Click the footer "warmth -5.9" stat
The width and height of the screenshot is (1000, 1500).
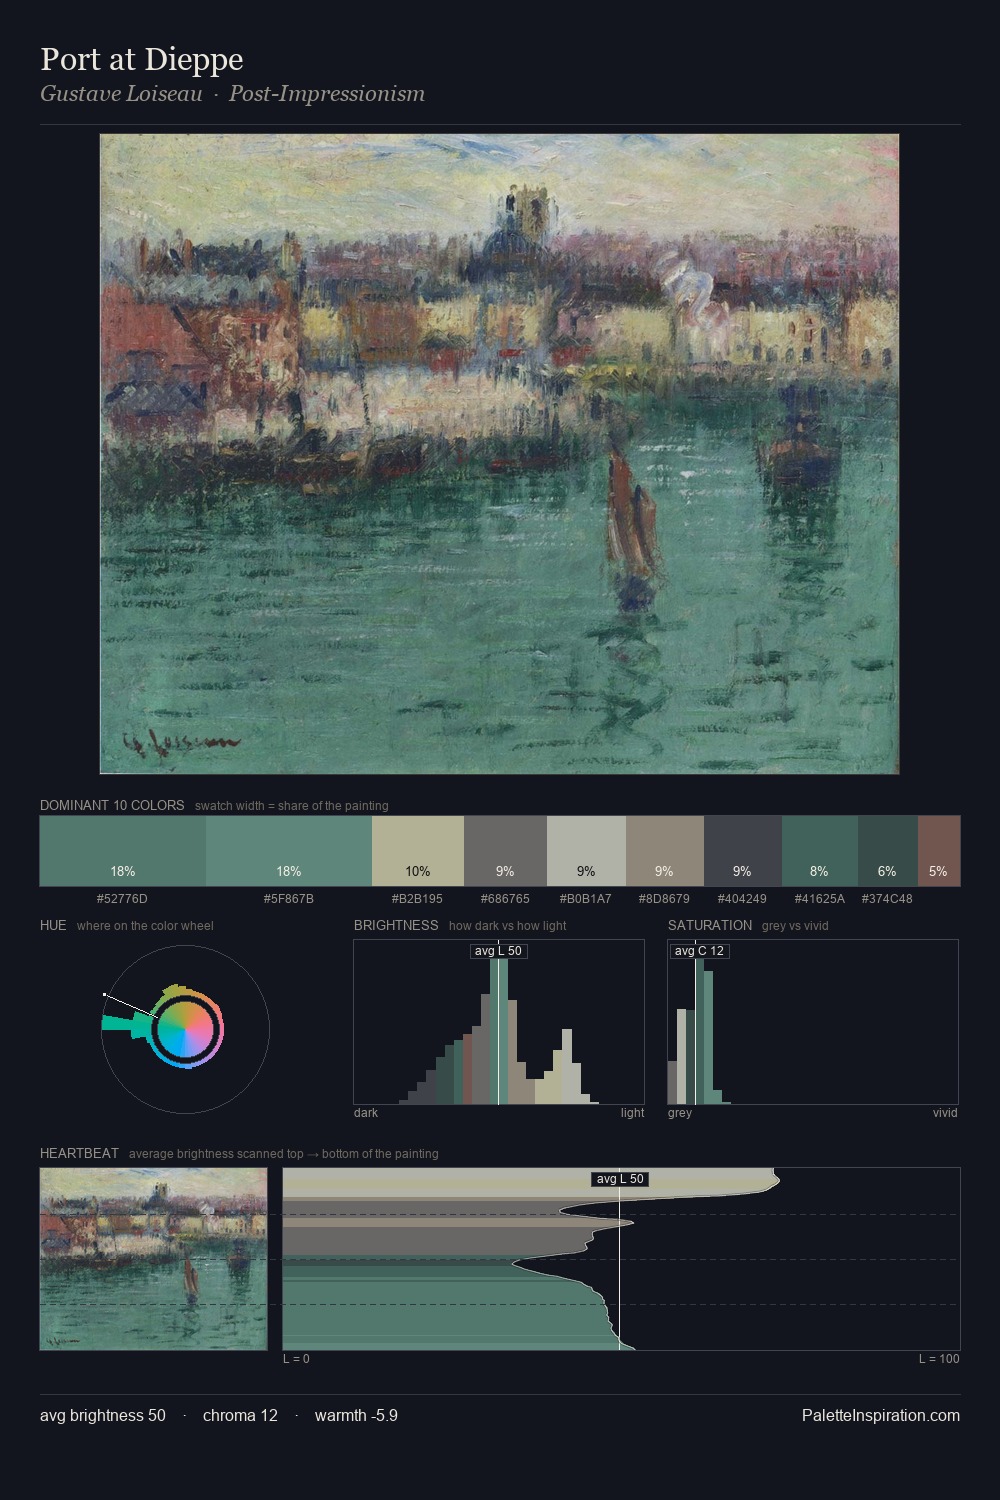tap(356, 1416)
